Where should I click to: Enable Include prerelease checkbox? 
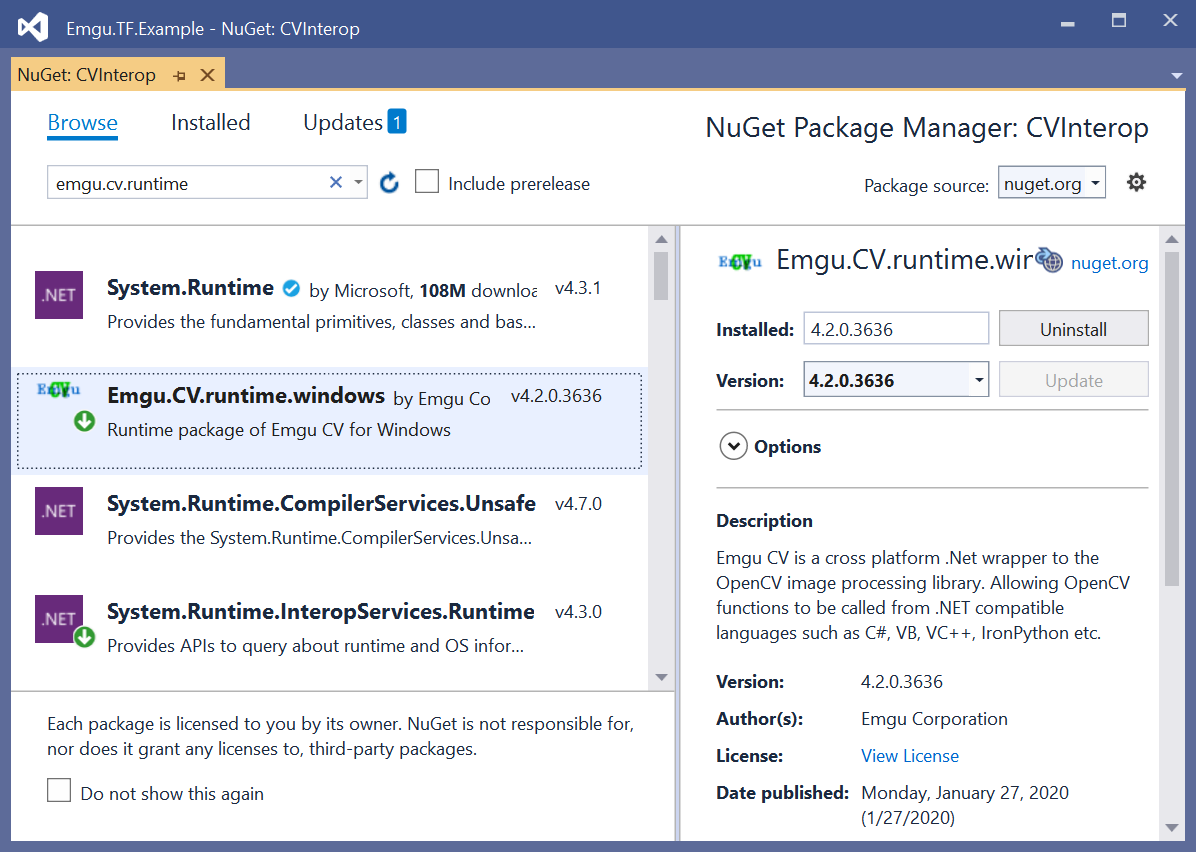click(x=426, y=182)
